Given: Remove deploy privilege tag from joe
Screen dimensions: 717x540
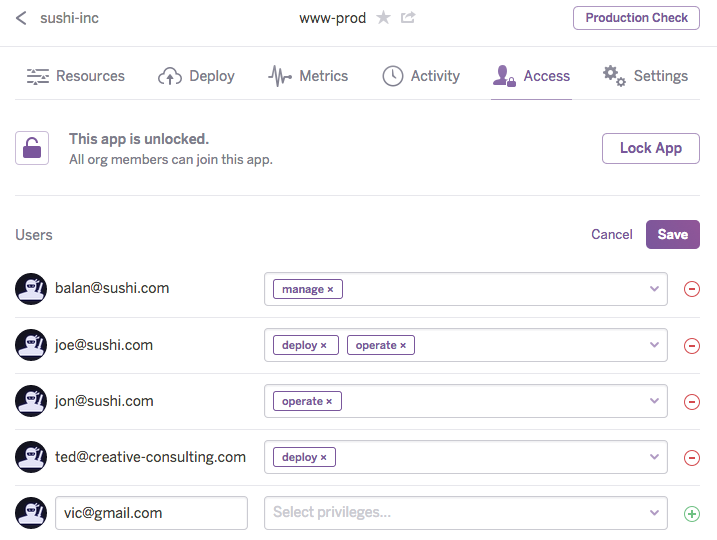Looking at the screenshot, I should (x=324, y=346).
